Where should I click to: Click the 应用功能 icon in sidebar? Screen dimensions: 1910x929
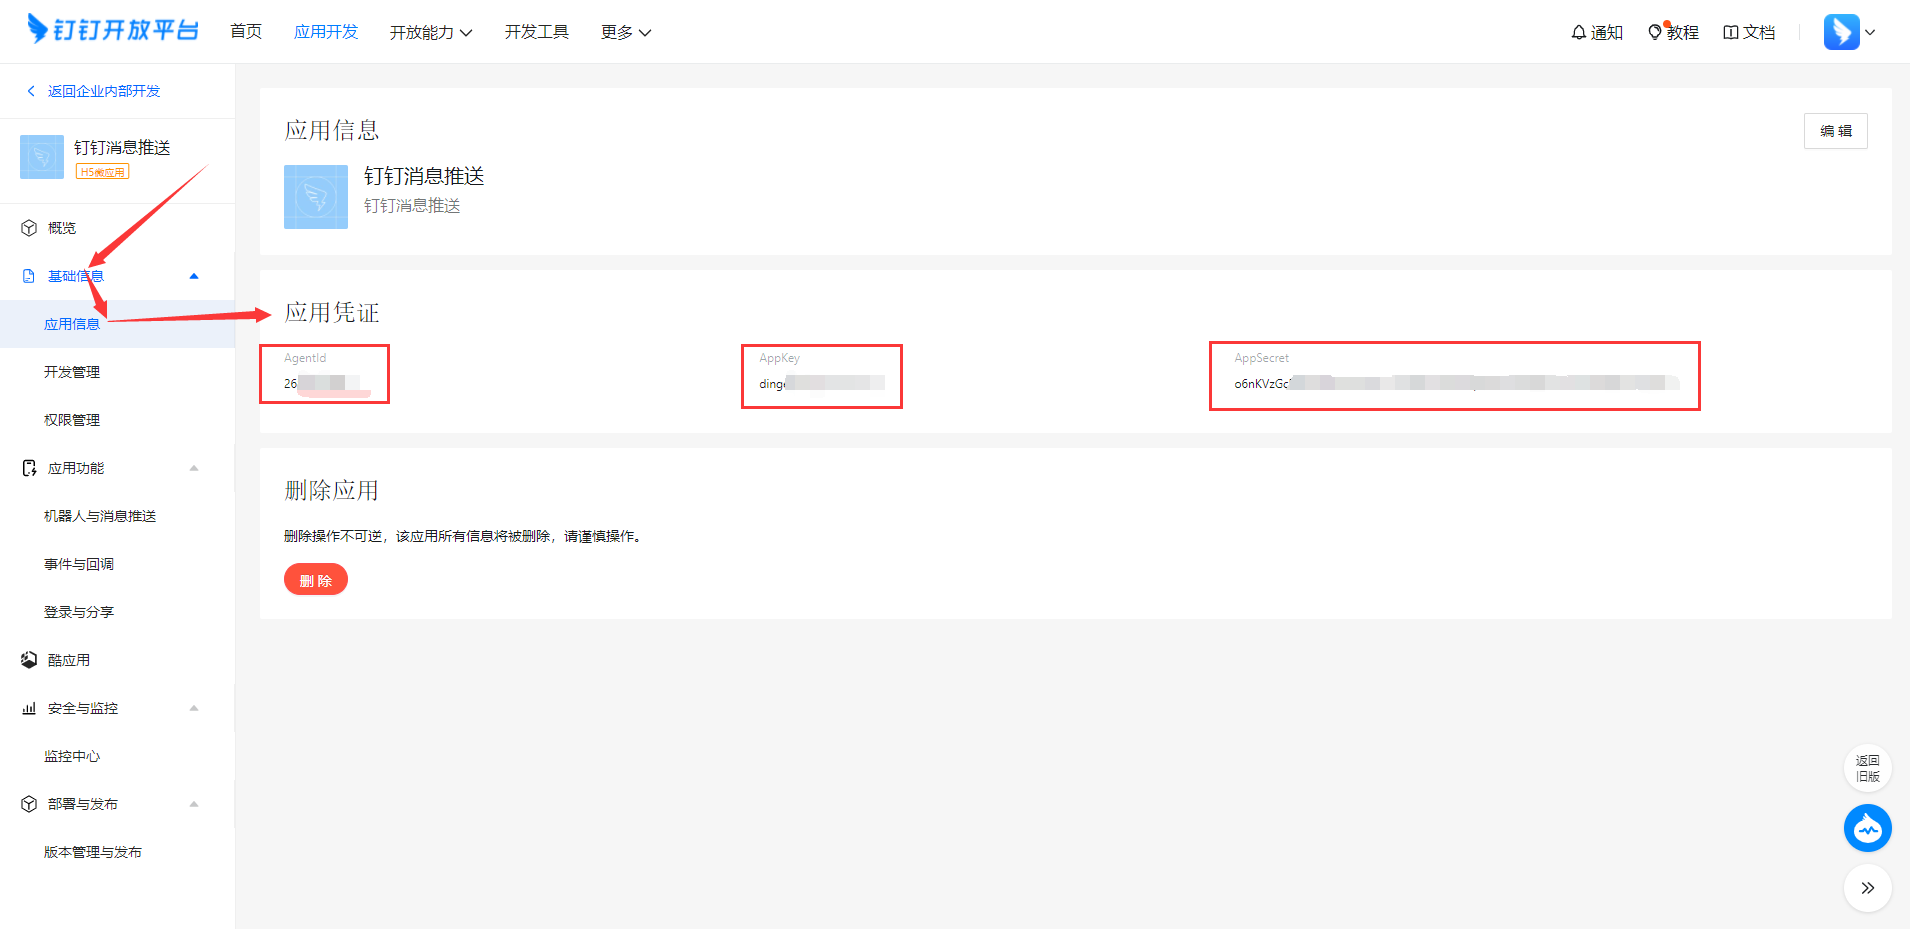[x=29, y=468]
